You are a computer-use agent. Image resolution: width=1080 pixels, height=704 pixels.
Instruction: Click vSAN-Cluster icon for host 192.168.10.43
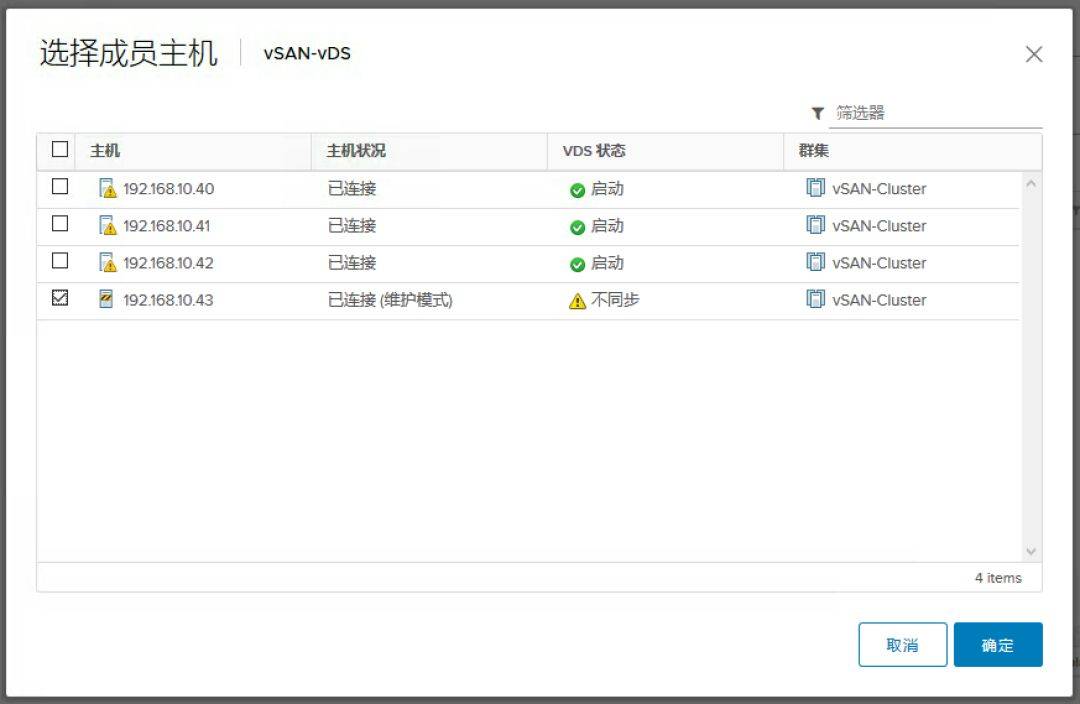(815, 299)
